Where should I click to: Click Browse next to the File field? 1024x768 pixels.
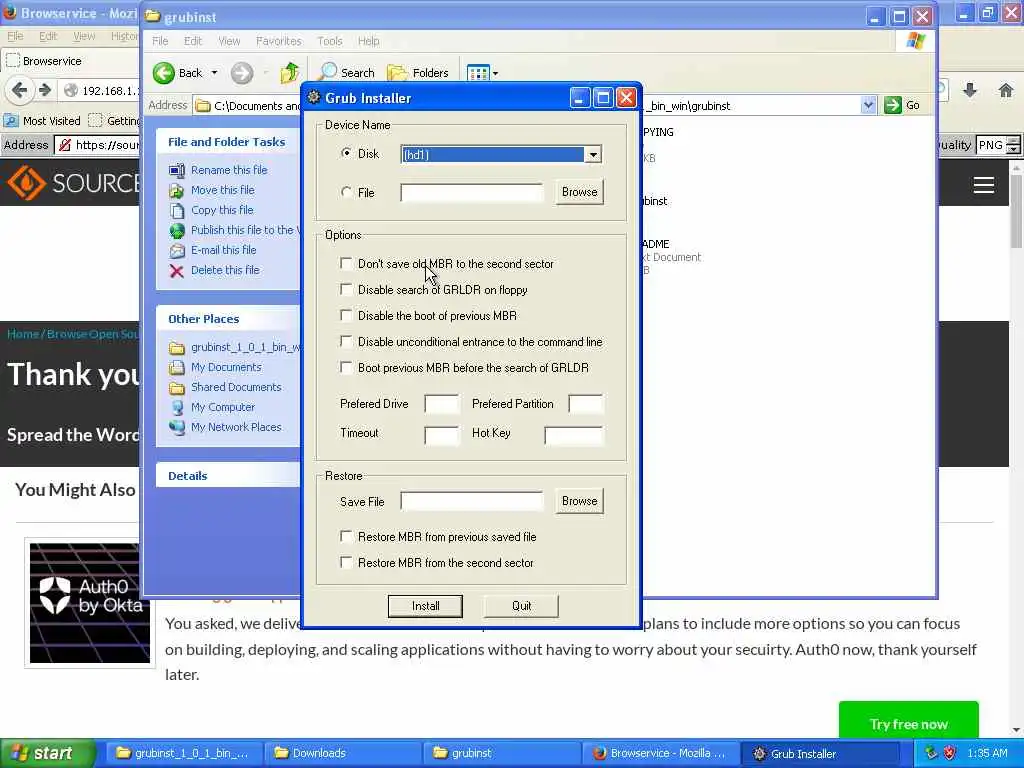(x=579, y=192)
